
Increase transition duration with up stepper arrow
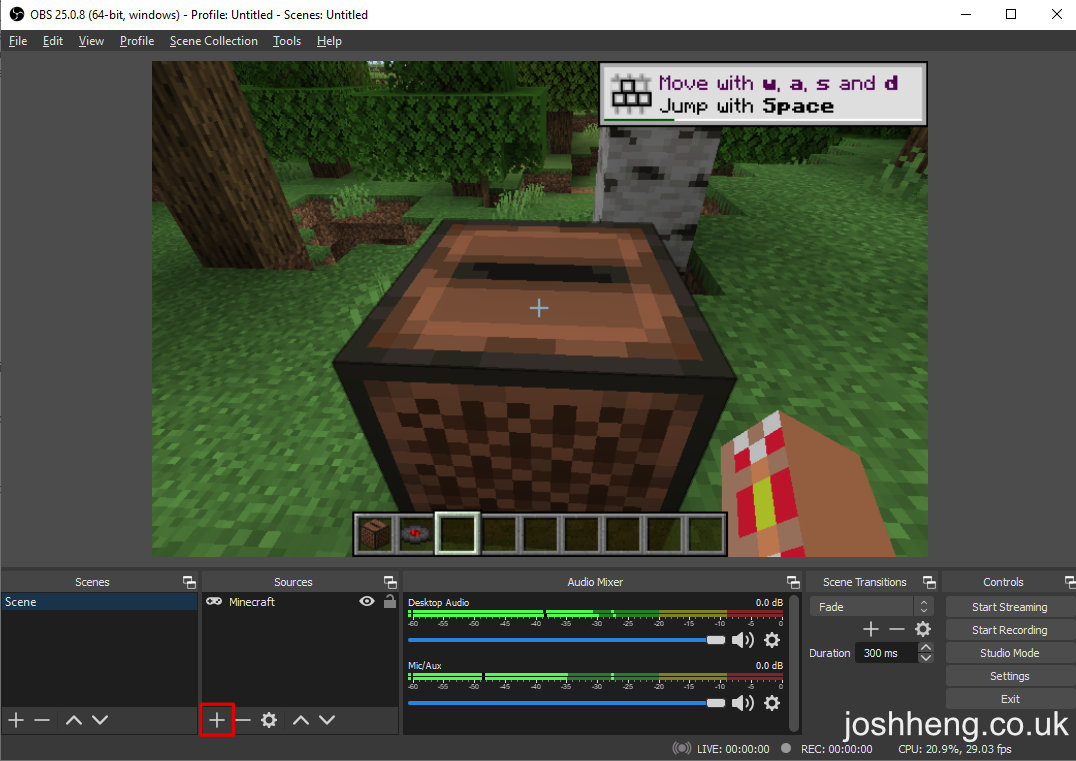click(925, 647)
